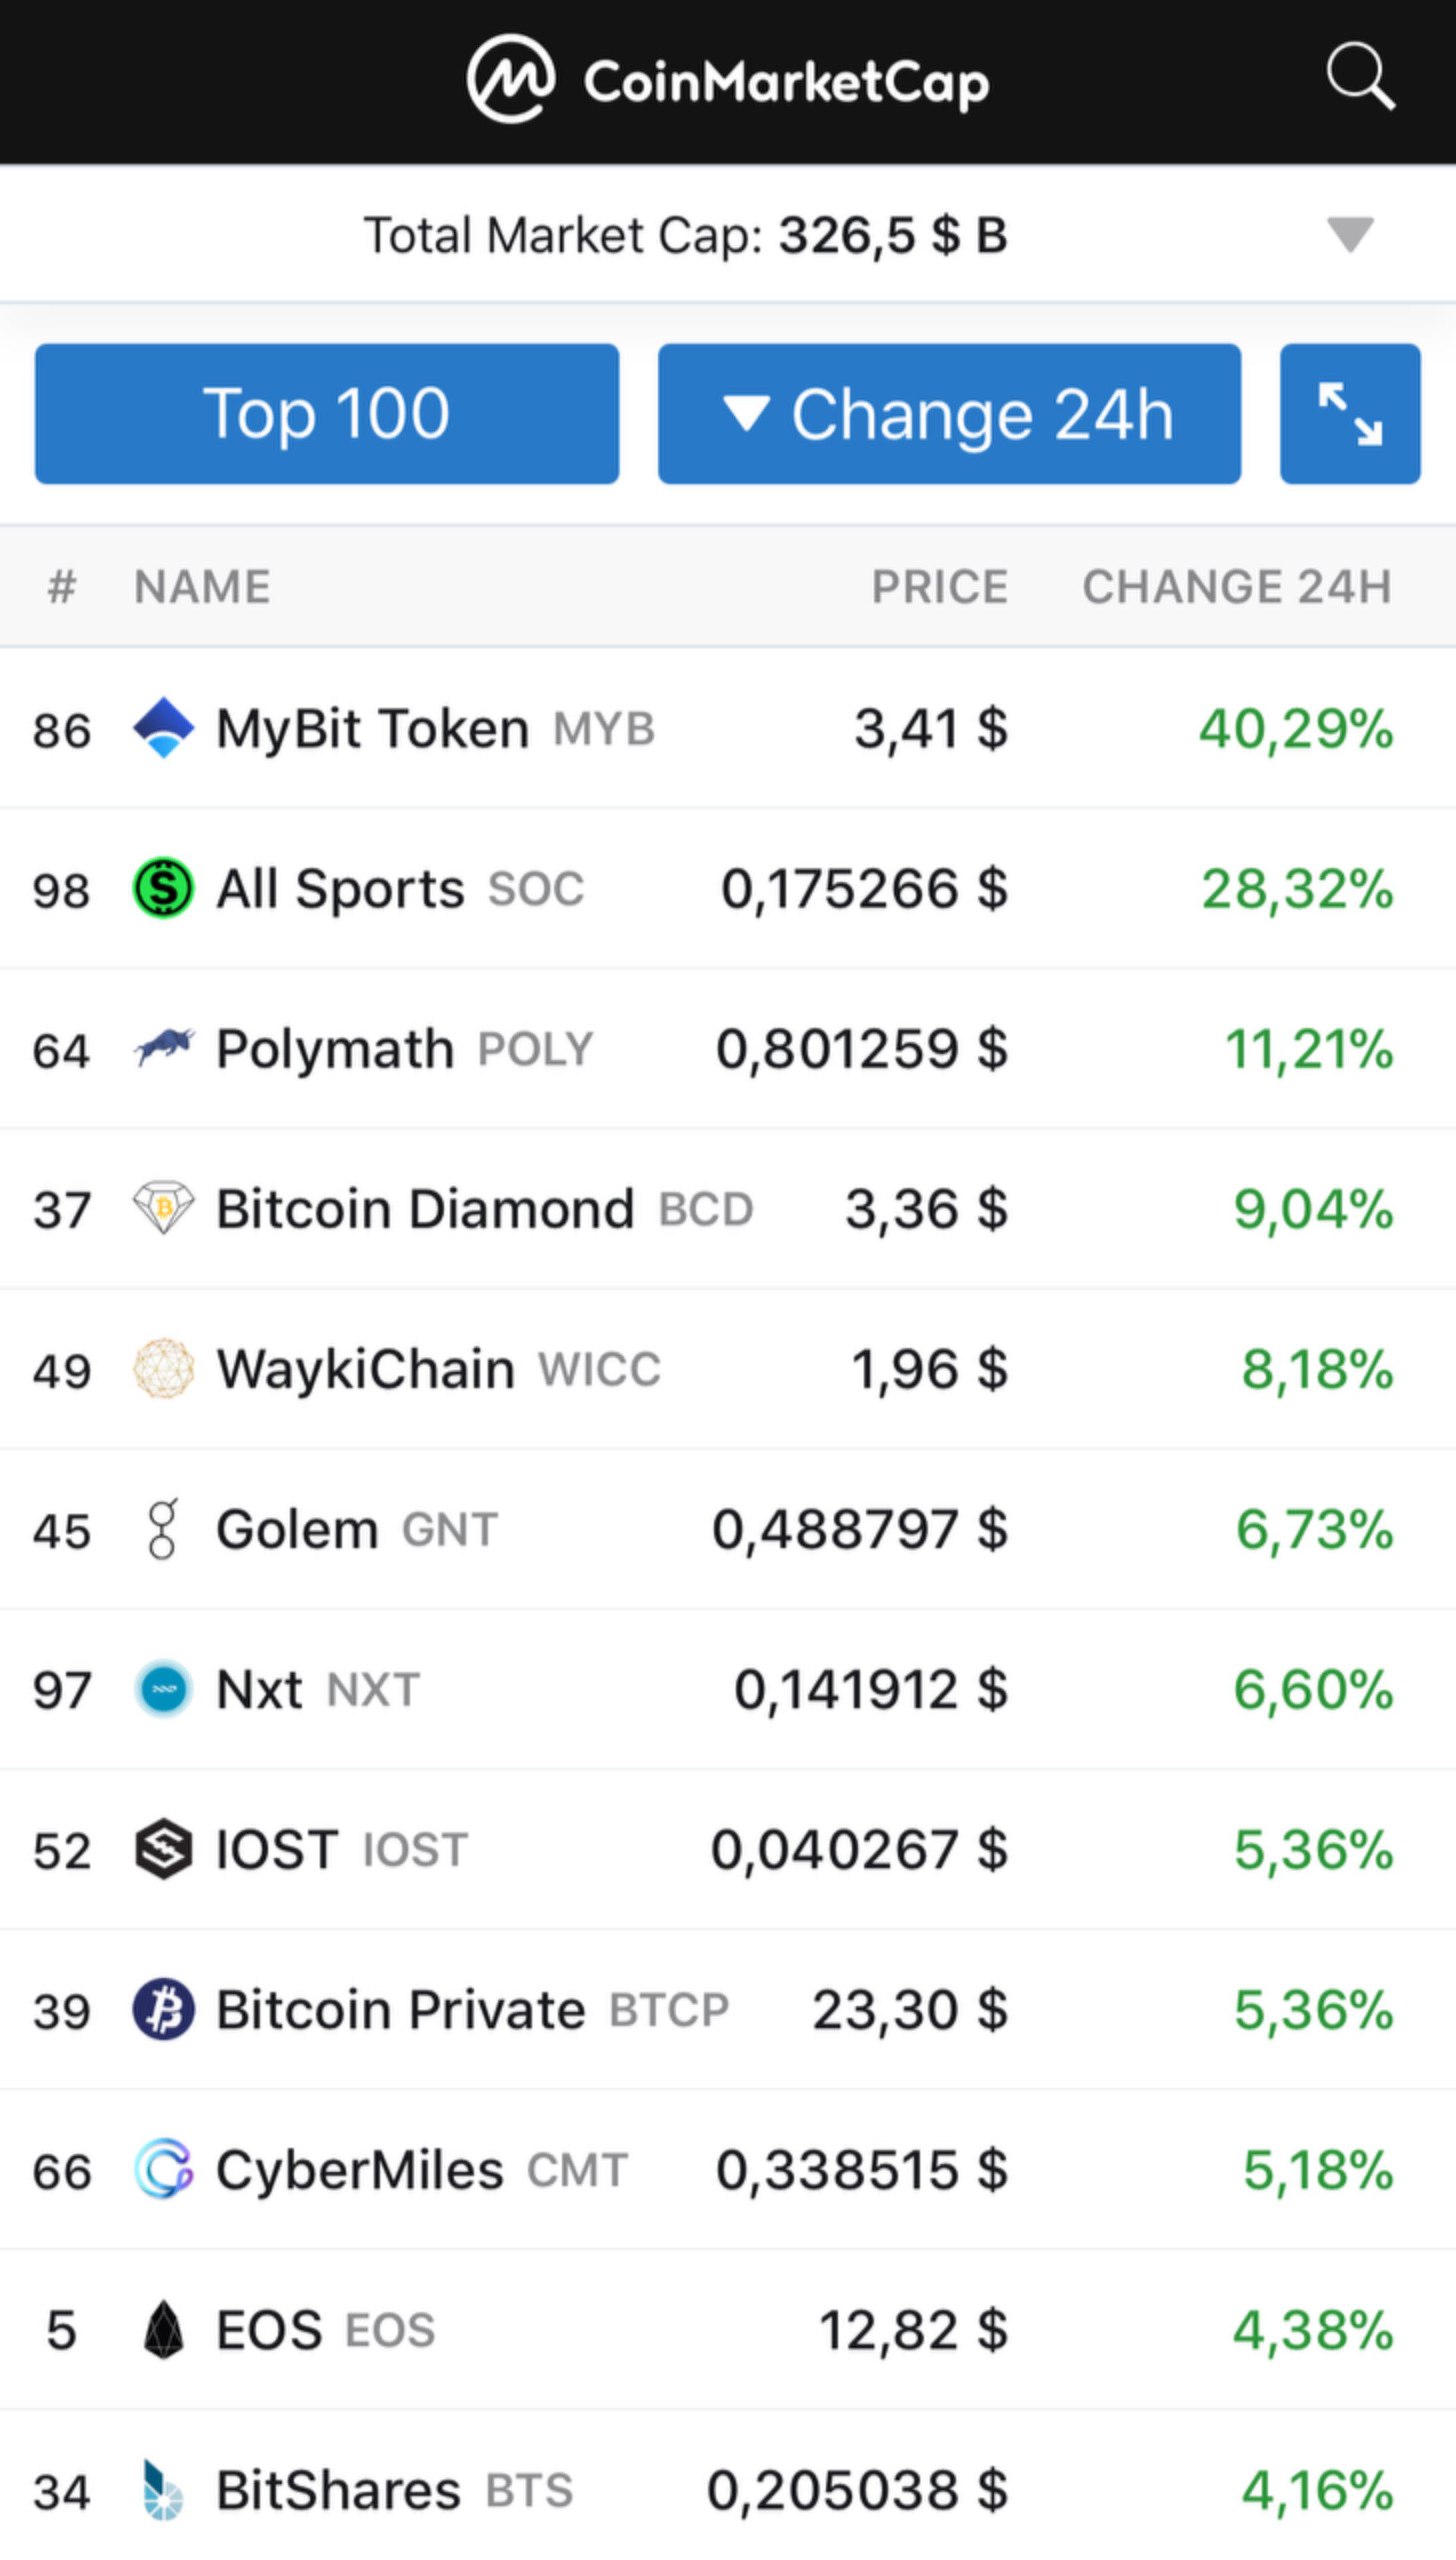Click the MyBit Token coin icon
The height and width of the screenshot is (2560, 1456).
click(163, 728)
